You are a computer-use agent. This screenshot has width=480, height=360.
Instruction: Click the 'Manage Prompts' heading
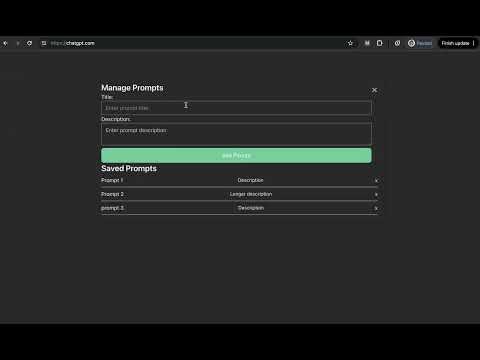(132, 88)
